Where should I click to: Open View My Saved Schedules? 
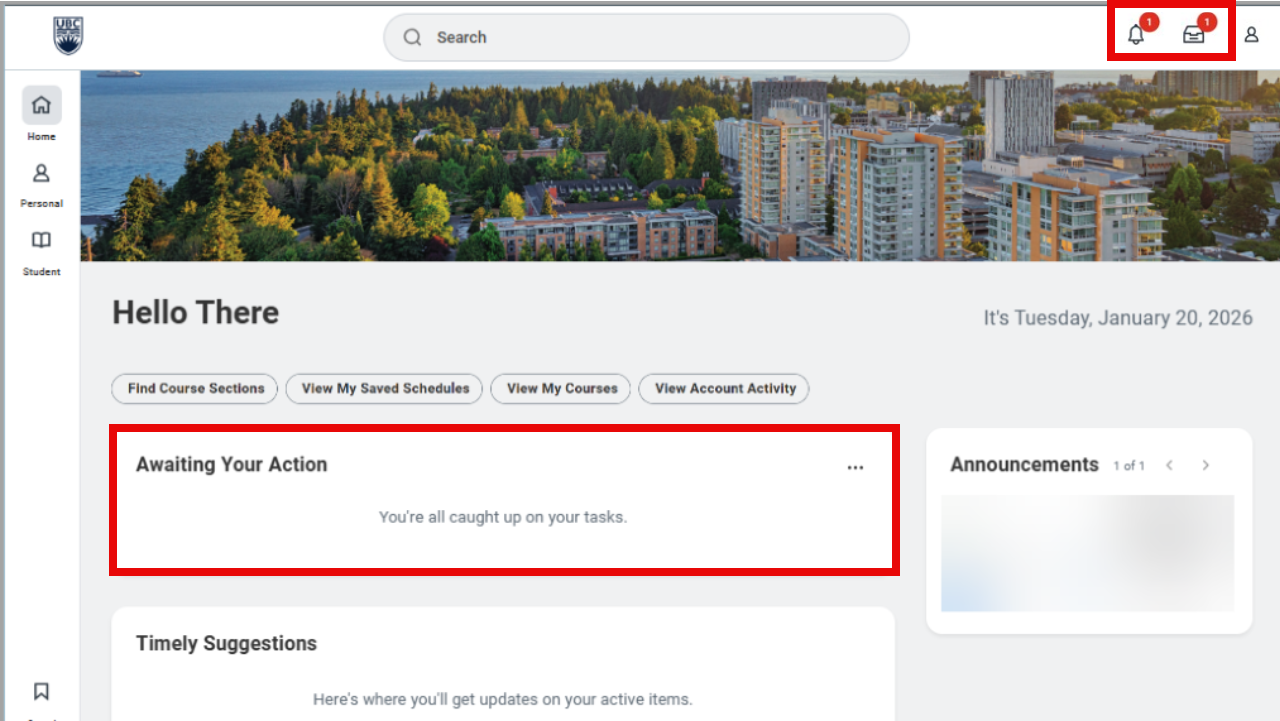pyautogui.click(x=383, y=388)
